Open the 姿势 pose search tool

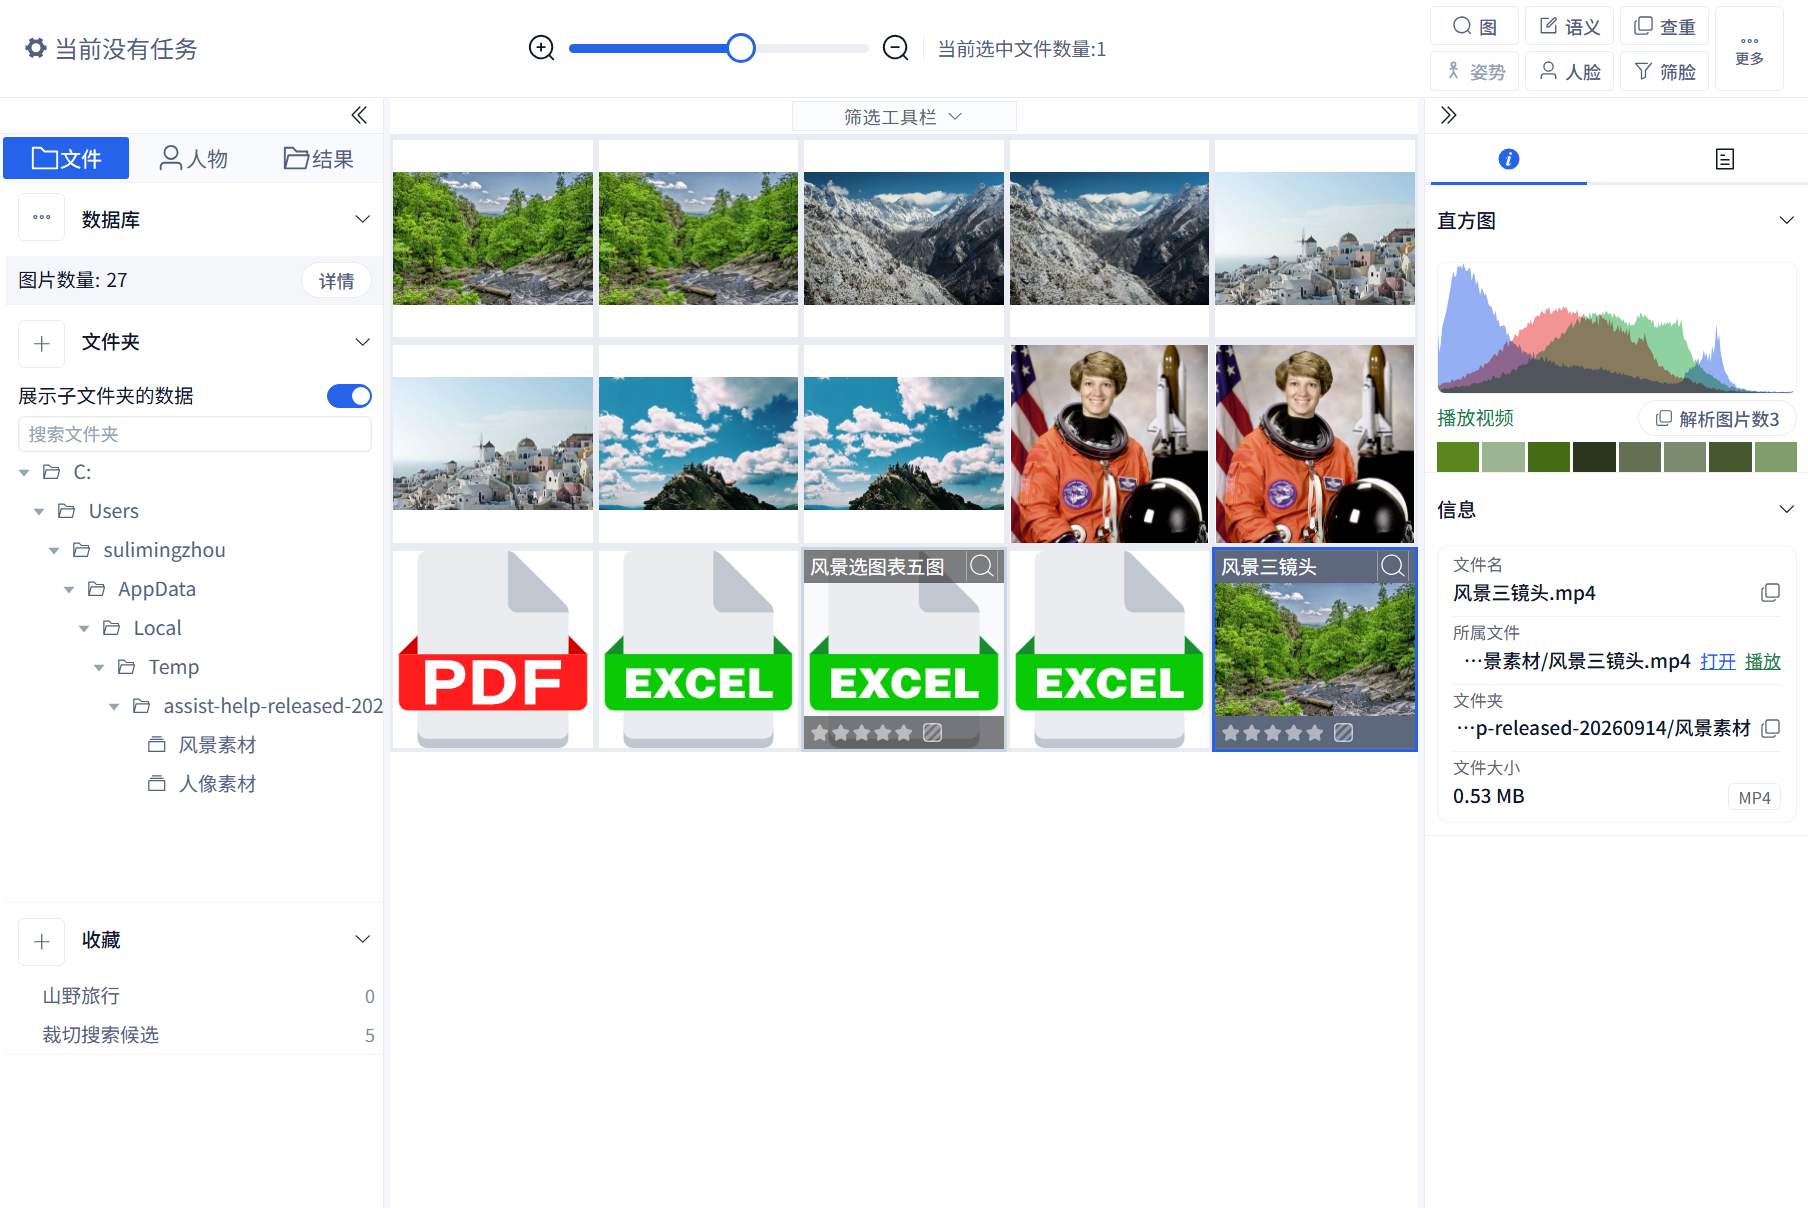pyautogui.click(x=1475, y=71)
